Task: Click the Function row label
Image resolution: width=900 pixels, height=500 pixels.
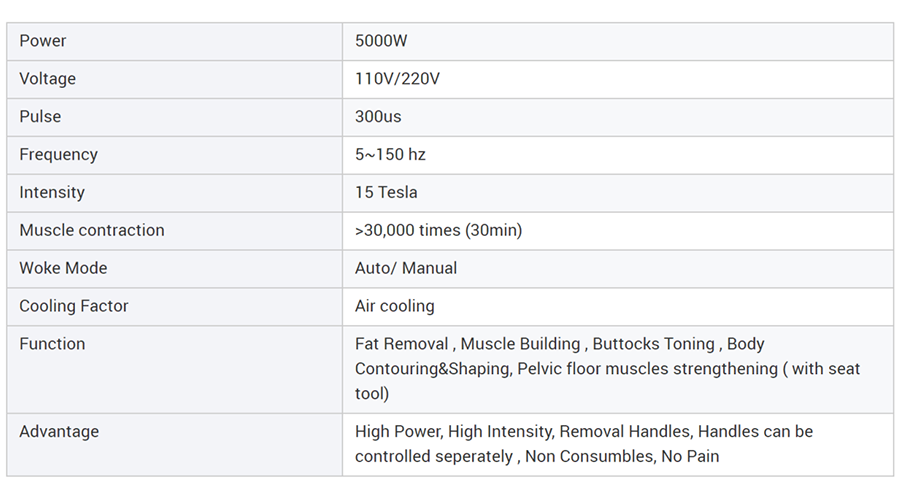Action: 52,344
